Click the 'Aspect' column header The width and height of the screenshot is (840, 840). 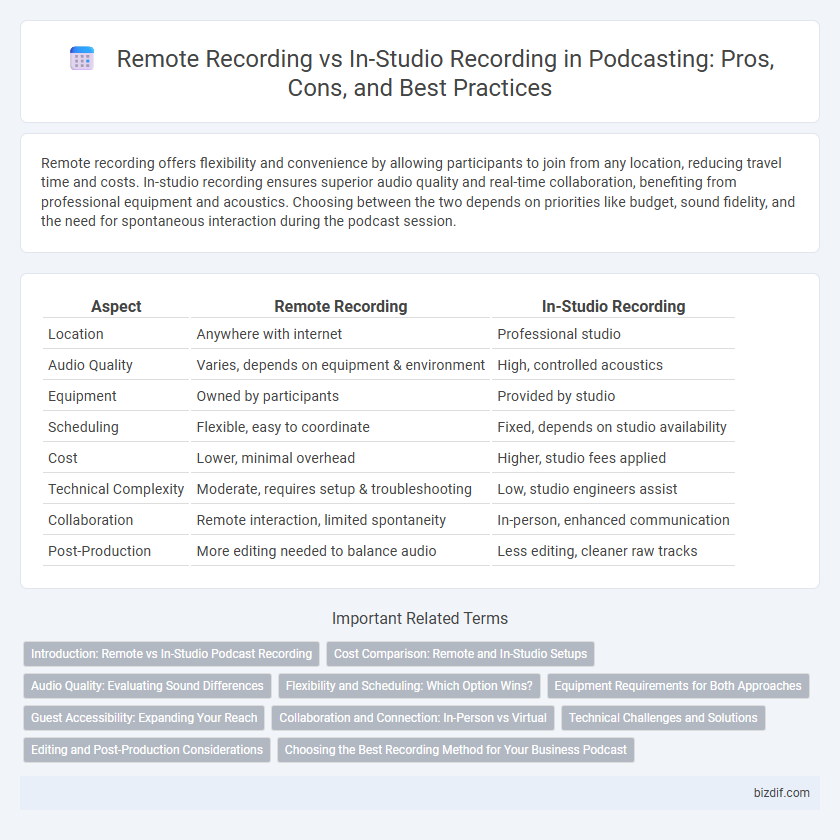click(x=116, y=306)
